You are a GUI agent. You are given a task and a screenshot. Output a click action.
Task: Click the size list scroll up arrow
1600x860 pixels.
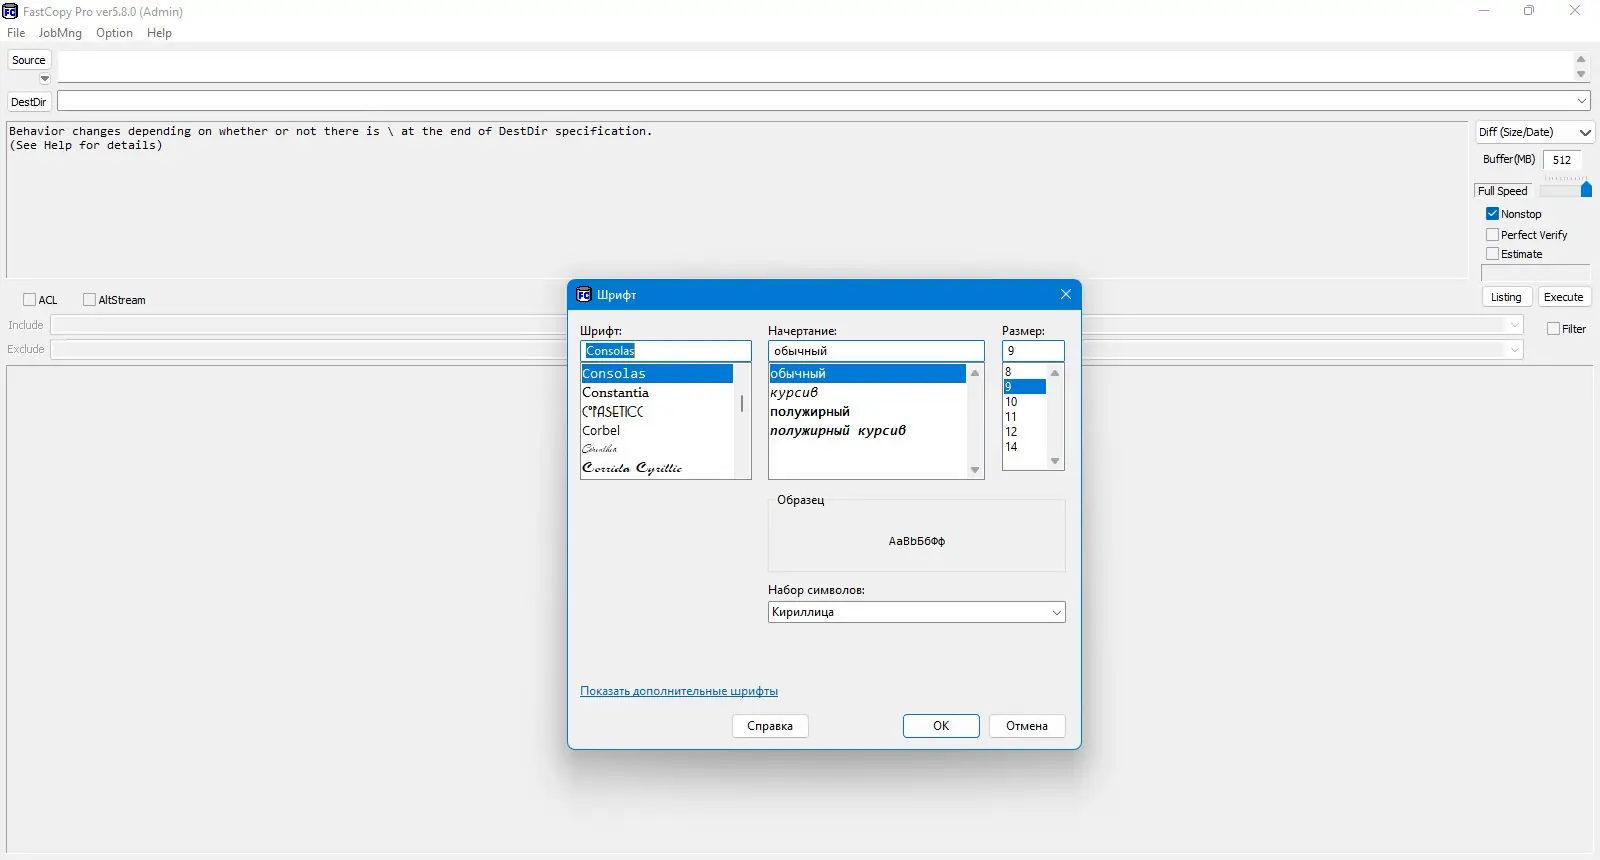(1055, 373)
